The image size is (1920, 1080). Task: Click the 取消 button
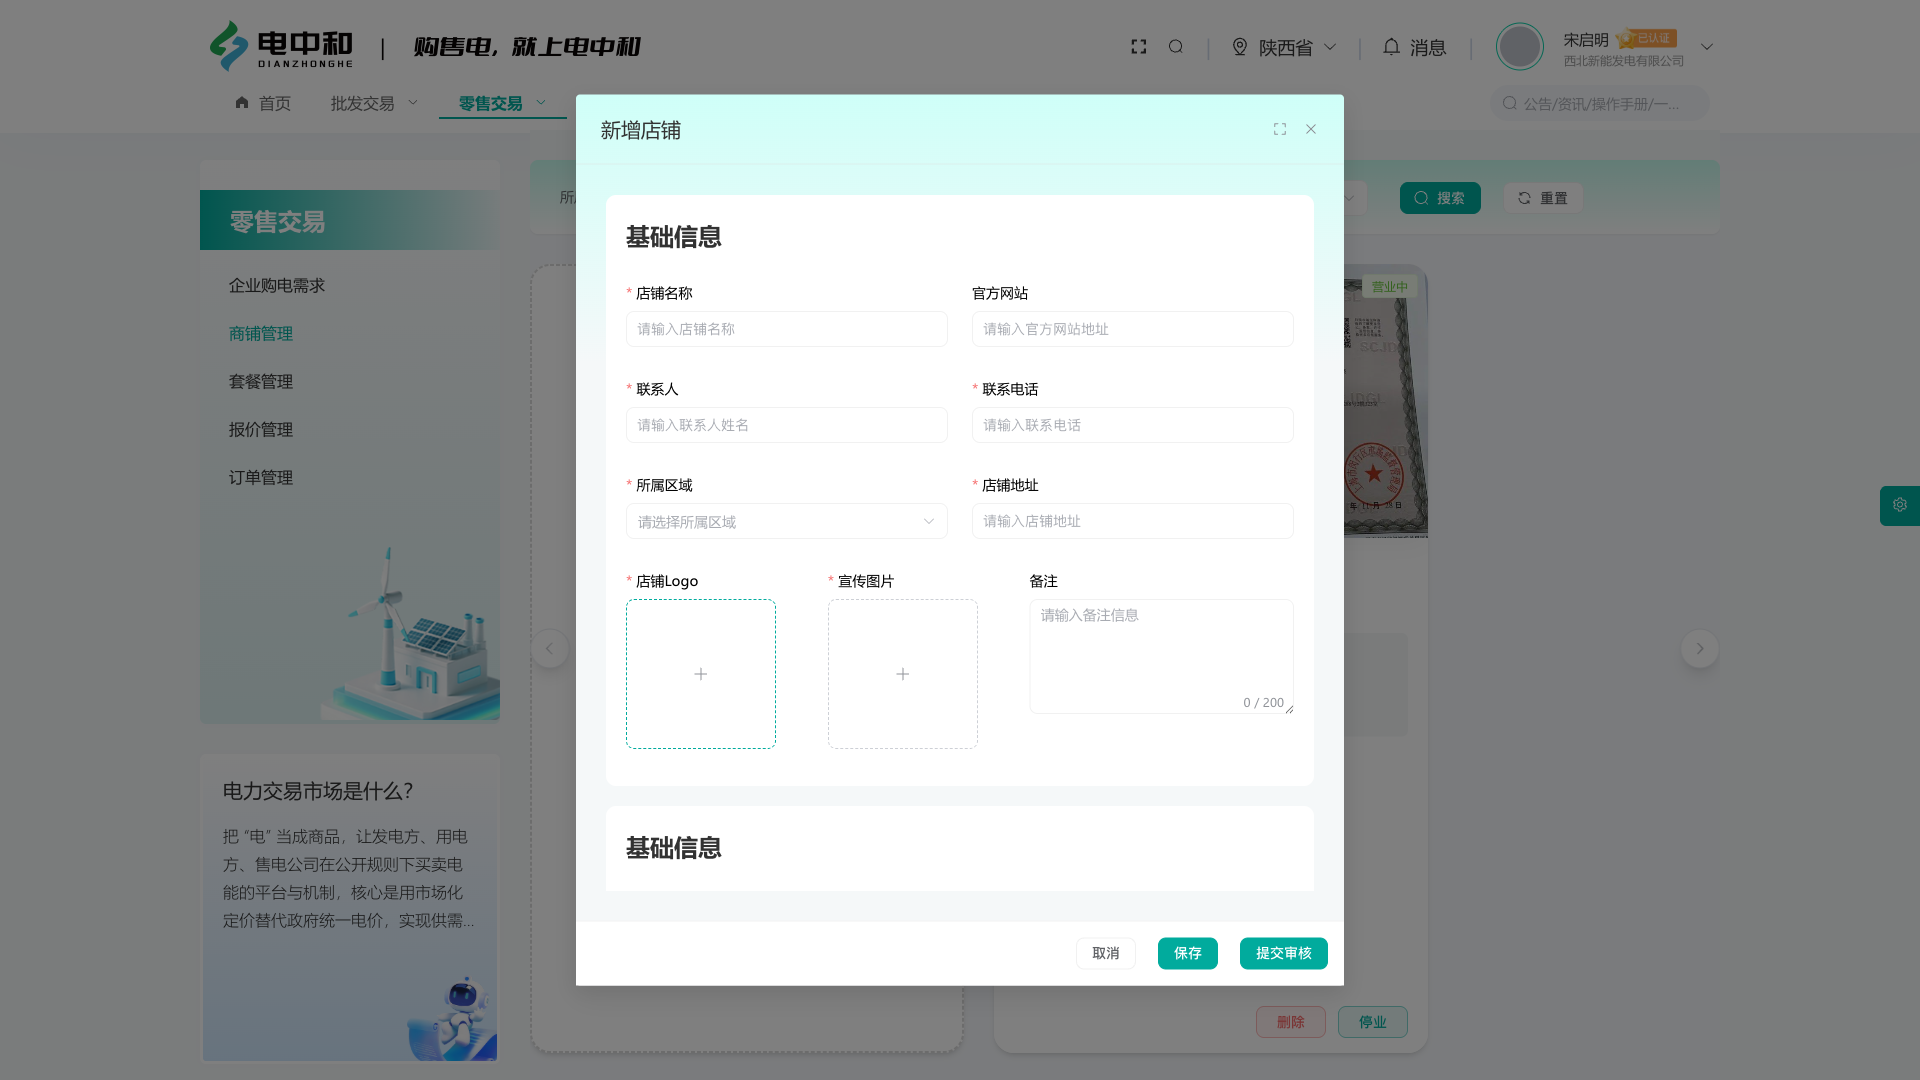click(1106, 953)
